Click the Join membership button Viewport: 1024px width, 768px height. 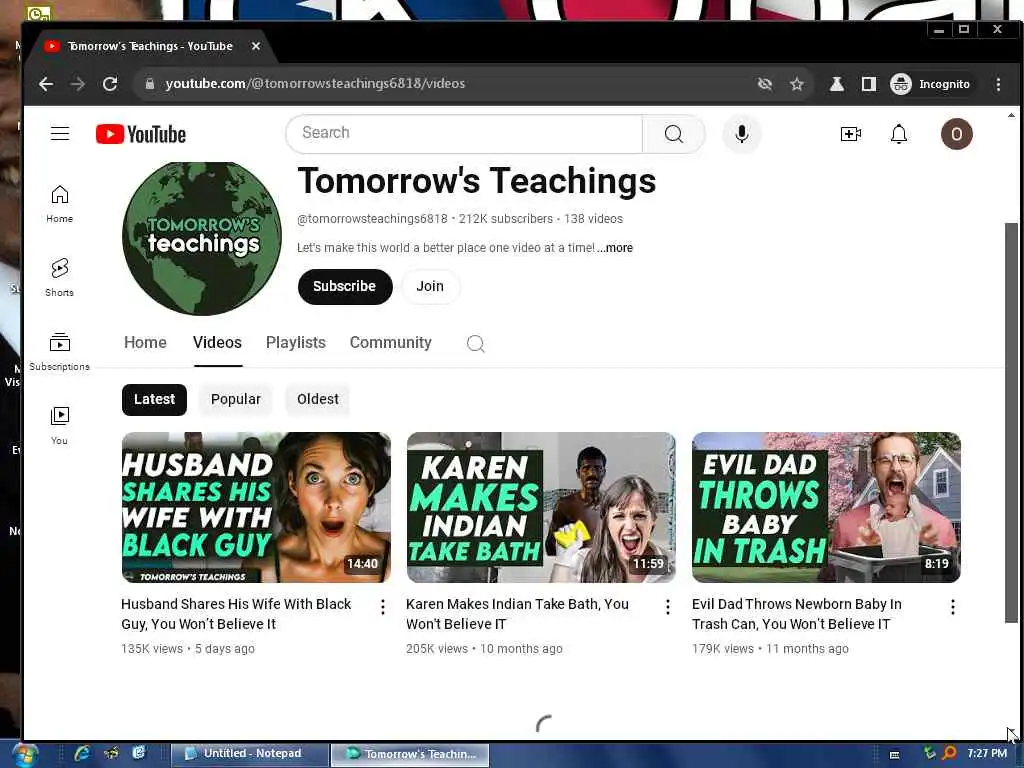coord(430,286)
